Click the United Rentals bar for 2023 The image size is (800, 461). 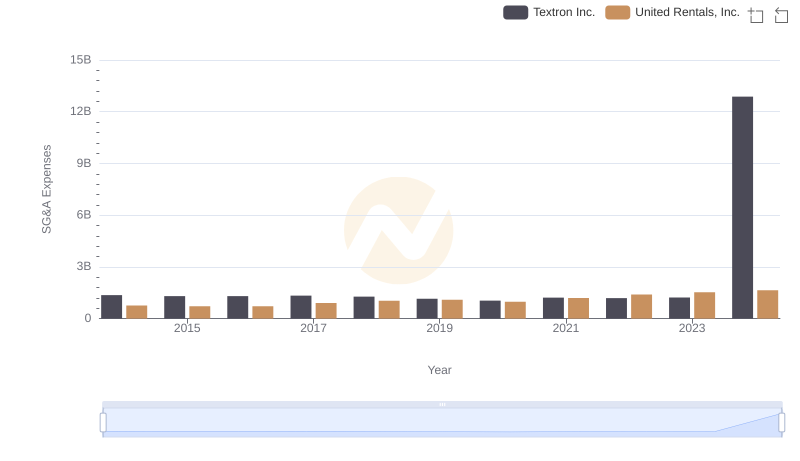705,305
